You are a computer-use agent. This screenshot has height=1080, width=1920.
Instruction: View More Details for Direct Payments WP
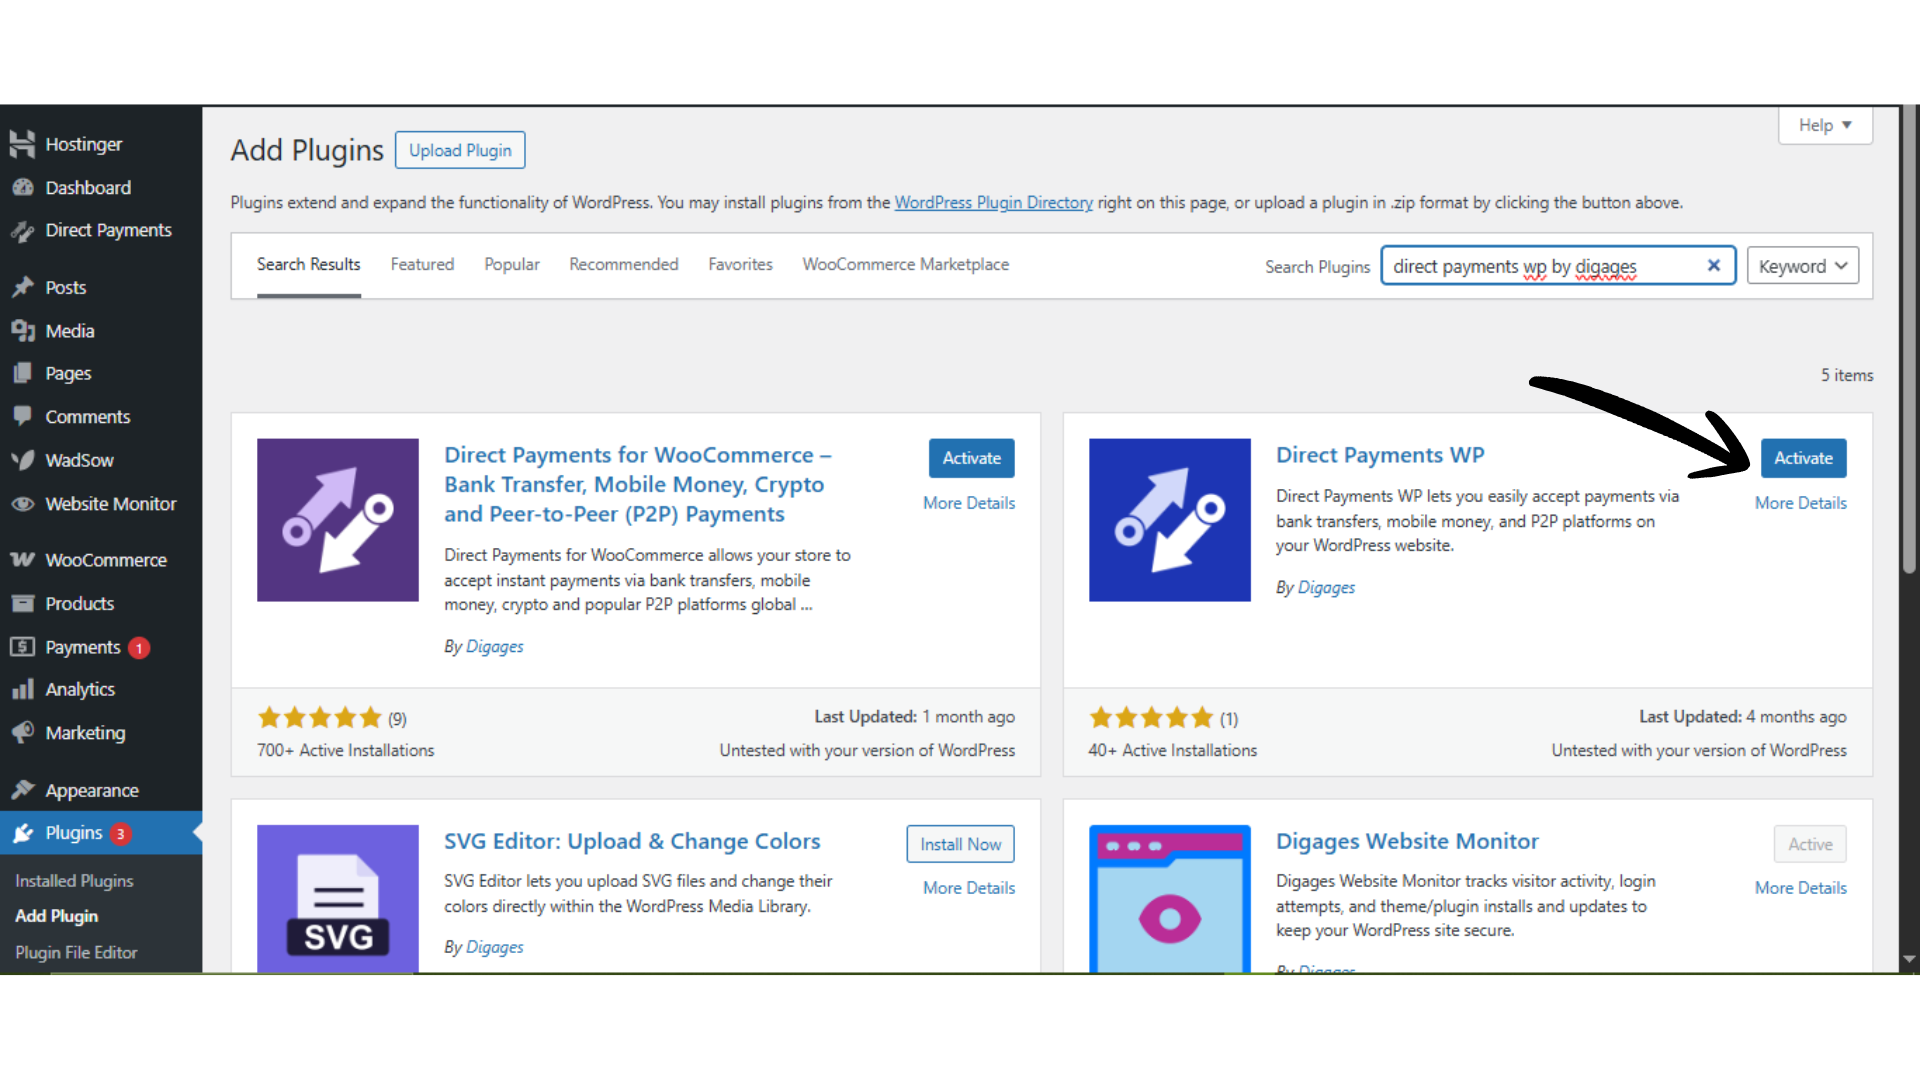[x=1800, y=503]
